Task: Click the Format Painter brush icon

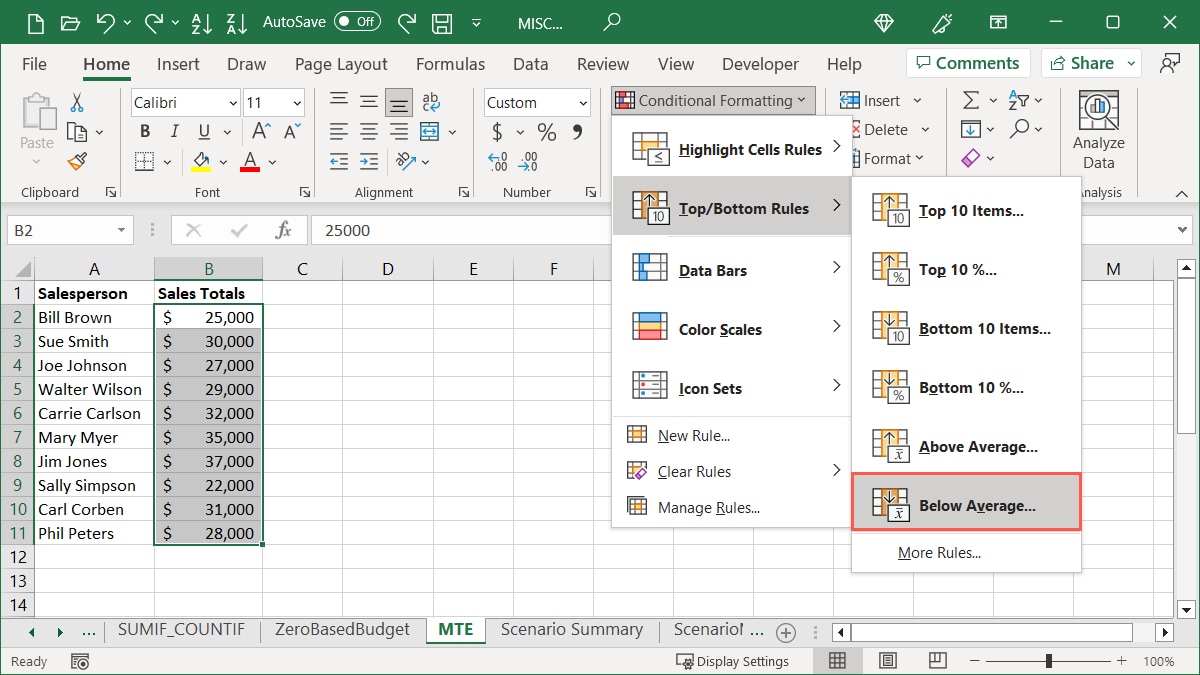Action: [77, 161]
